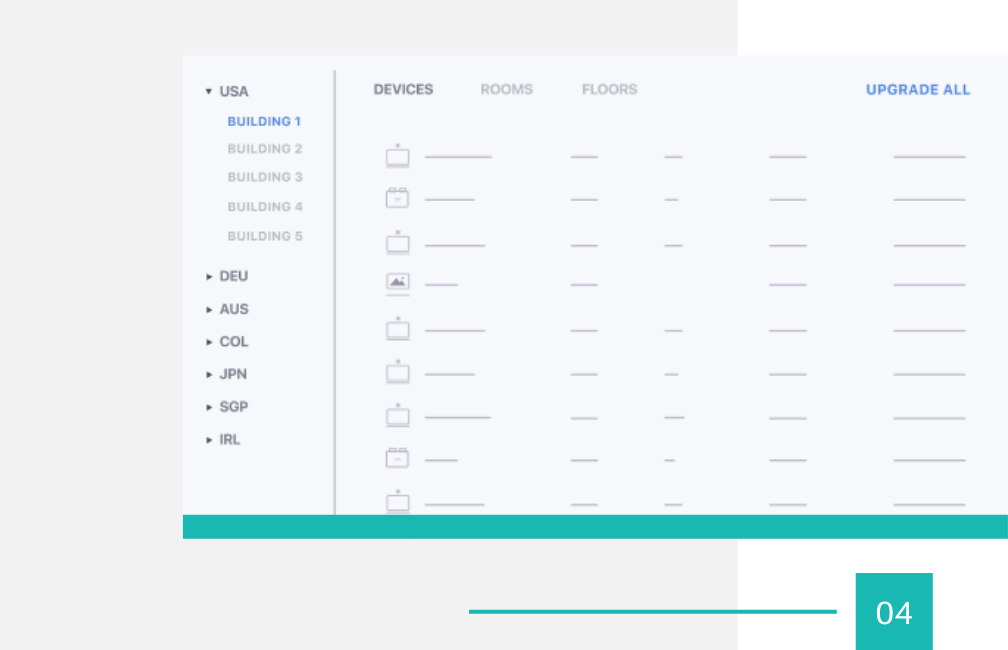Screen dimensions: 1008x650
Task: Switch to the Rooms tab
Action: pyautogui.click(x=506, y=90)
